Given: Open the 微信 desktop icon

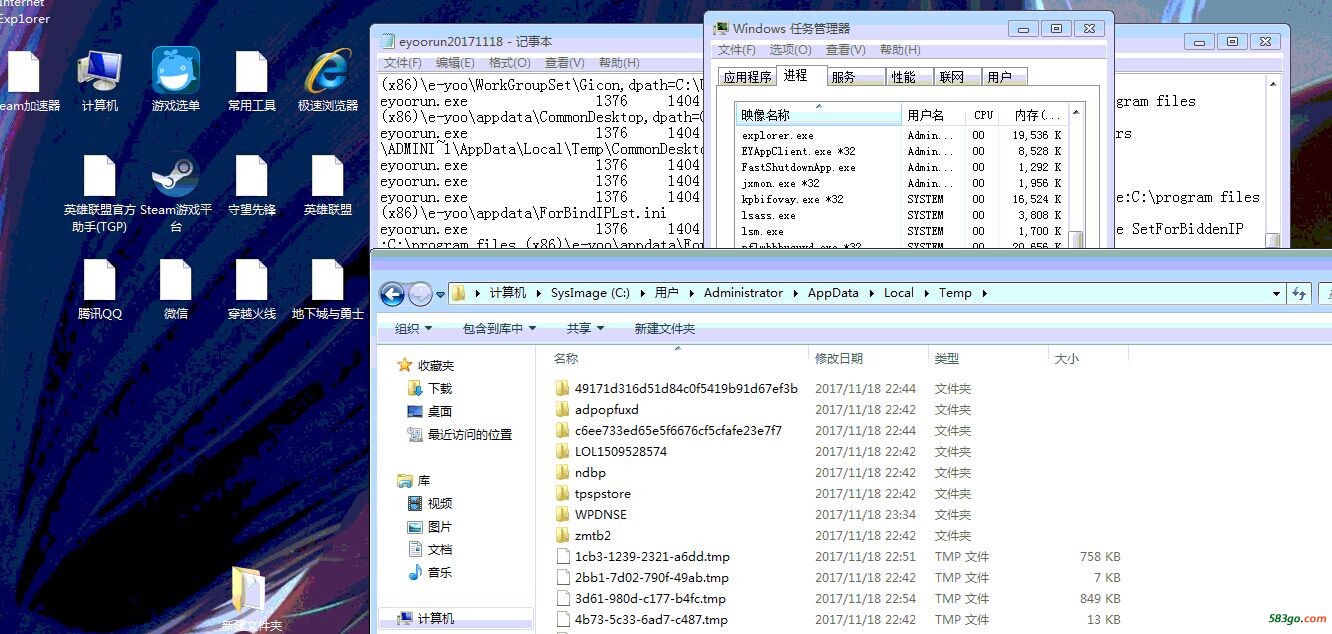Looking at the screenshot, I should pyautogui.click(x=176, y=290).
